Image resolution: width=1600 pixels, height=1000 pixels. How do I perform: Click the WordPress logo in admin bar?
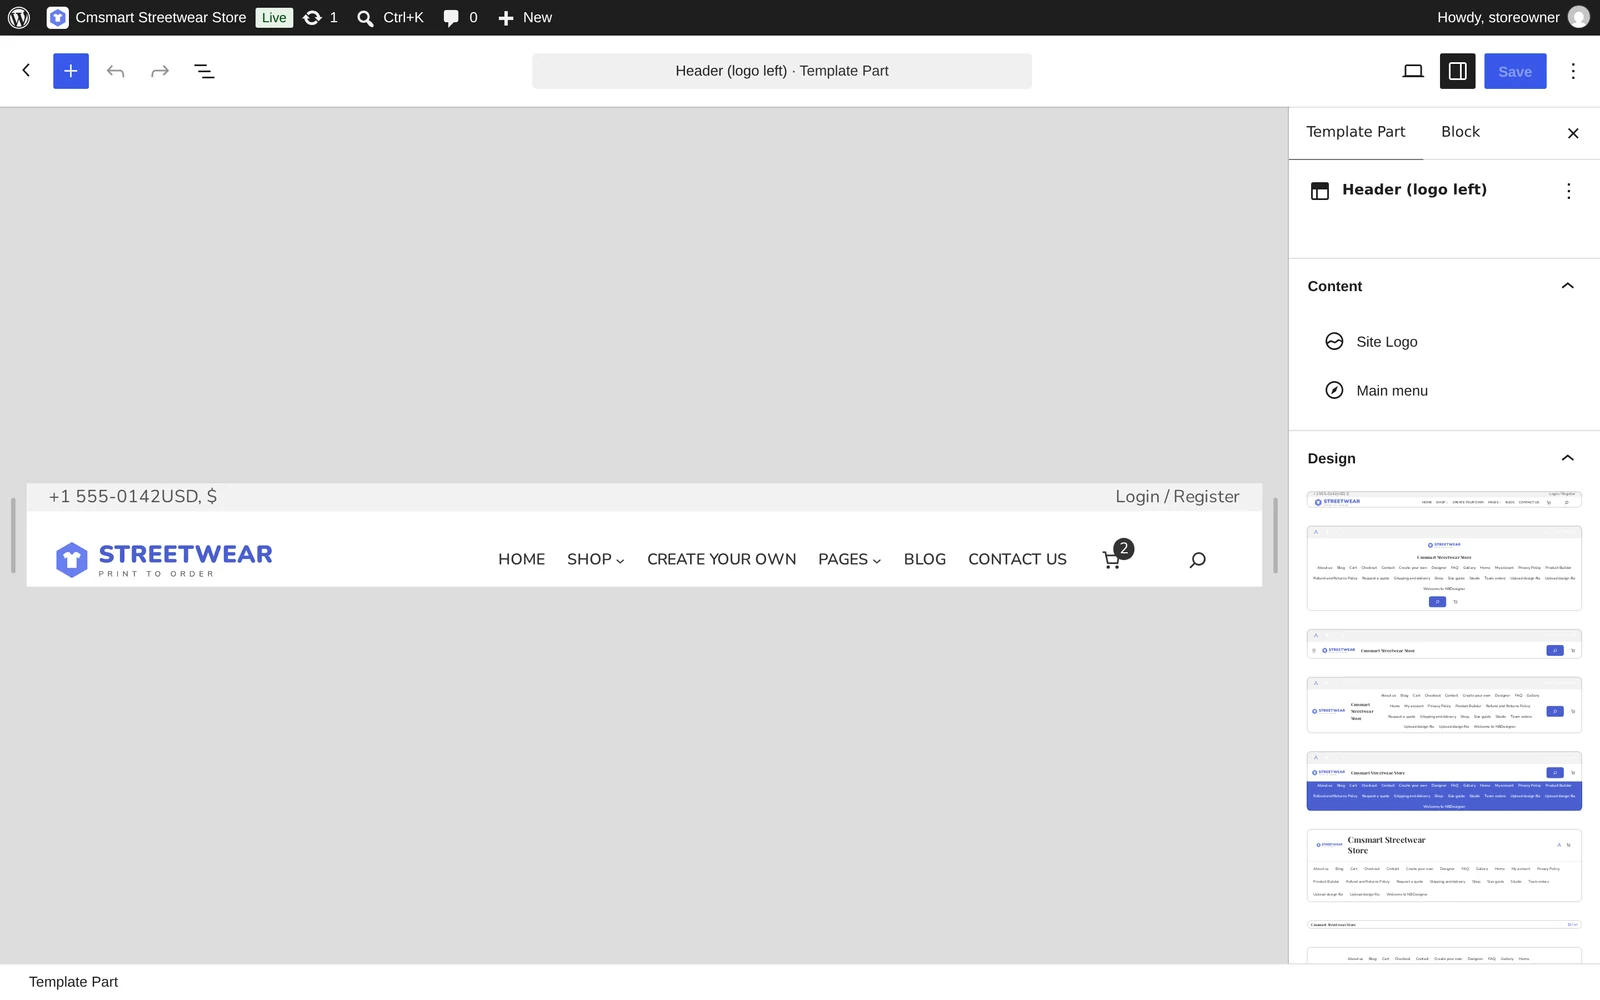19,17
